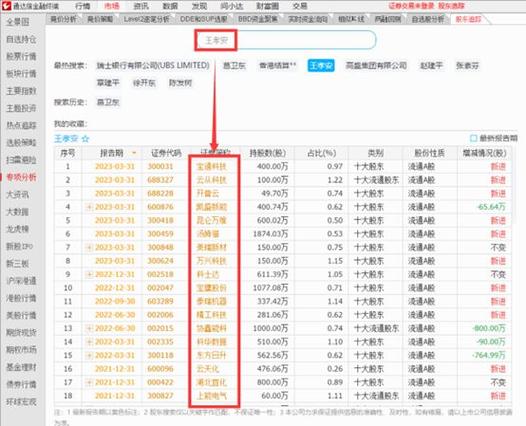Switch to the DDE和SUP选股 tab

coord(204,19)
